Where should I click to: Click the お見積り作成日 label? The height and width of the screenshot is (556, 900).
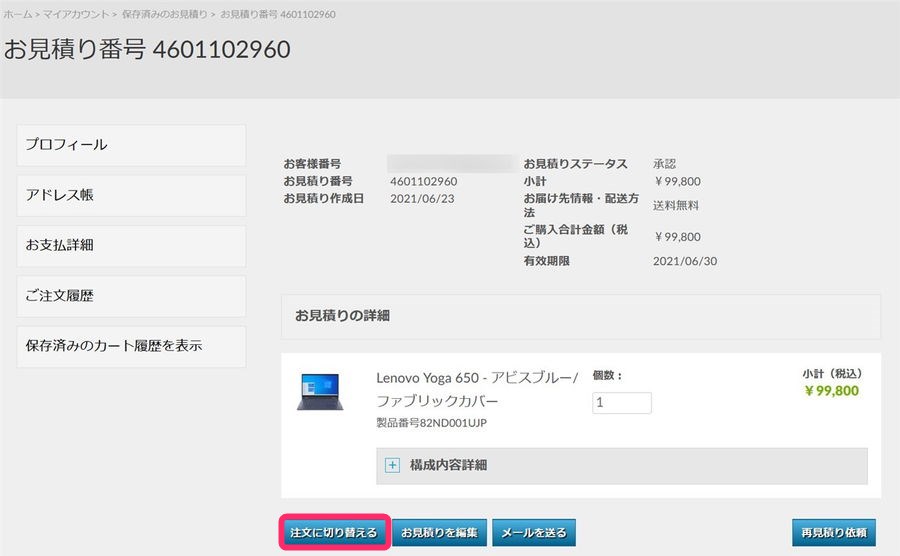pyautogui.click(x=324, y=199)
